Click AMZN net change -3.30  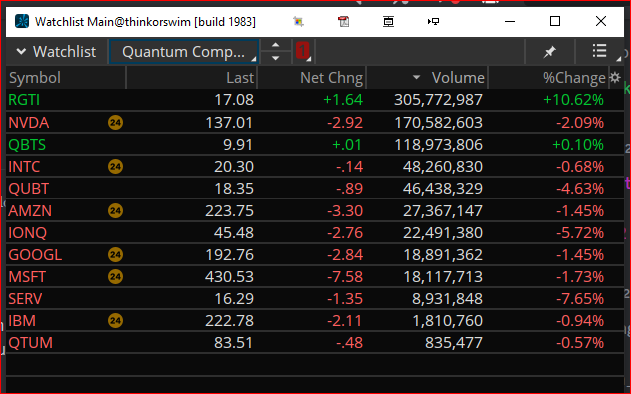tap(345, 210)
